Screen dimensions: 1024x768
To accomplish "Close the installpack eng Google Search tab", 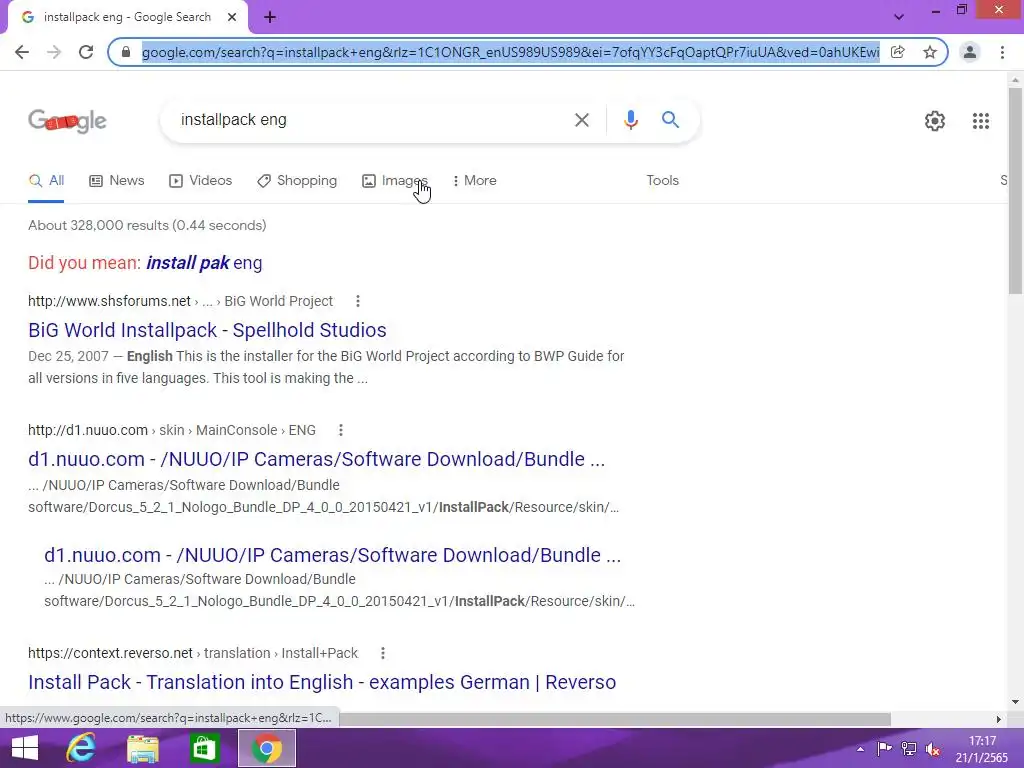I will tap(232, 18).
